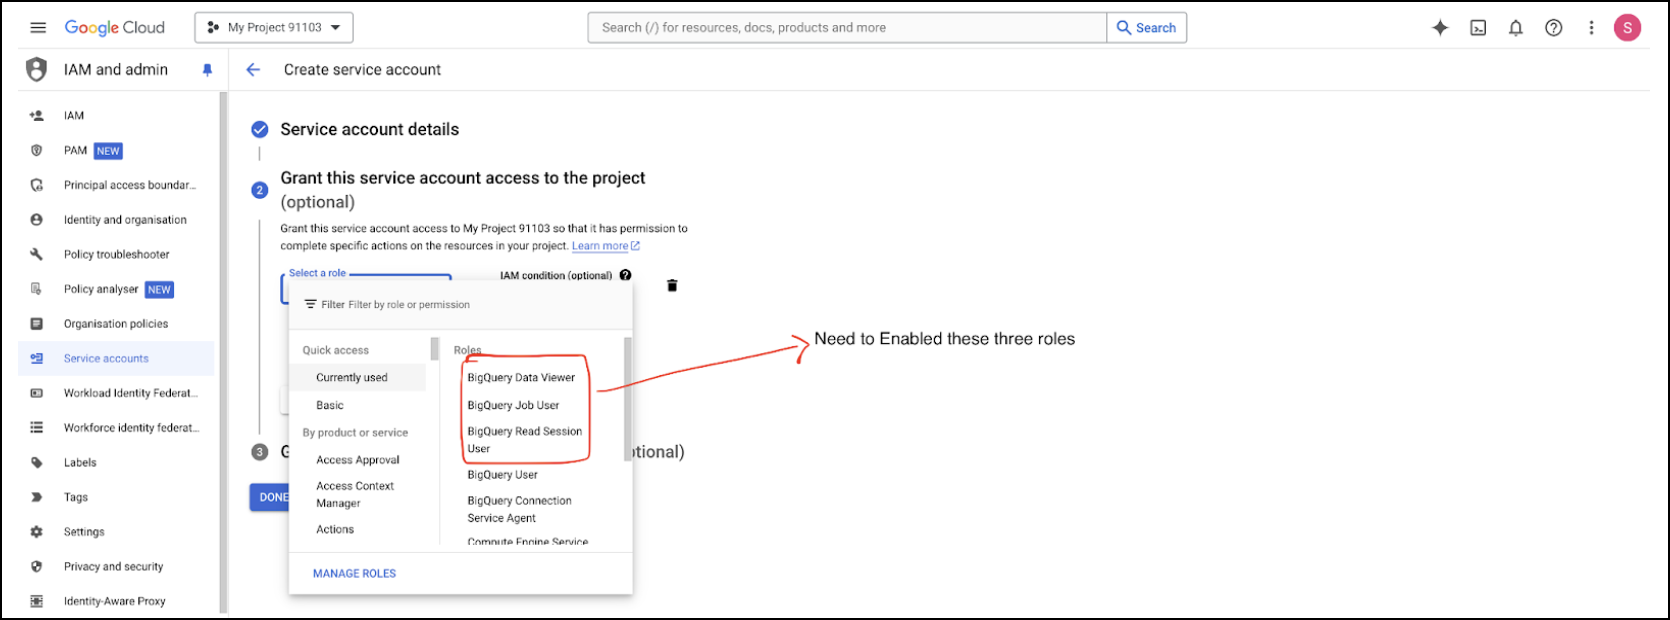
Task: Click the Gemini AI sparkle icon
Action: 1440,28
